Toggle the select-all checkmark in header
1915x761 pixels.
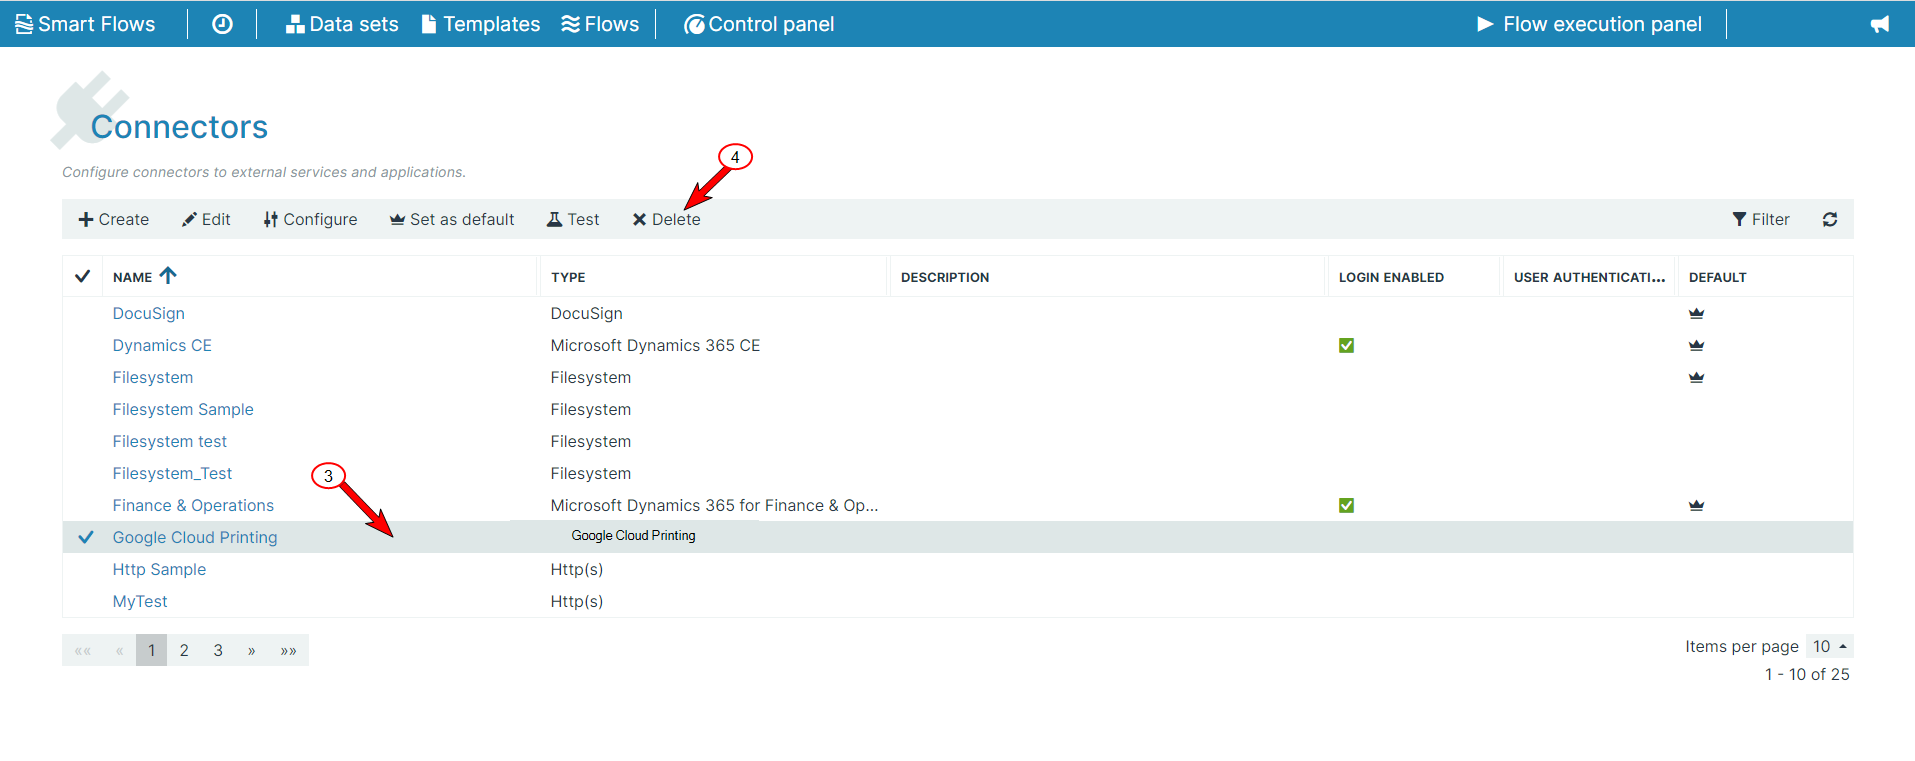click(x=83, y=276)
